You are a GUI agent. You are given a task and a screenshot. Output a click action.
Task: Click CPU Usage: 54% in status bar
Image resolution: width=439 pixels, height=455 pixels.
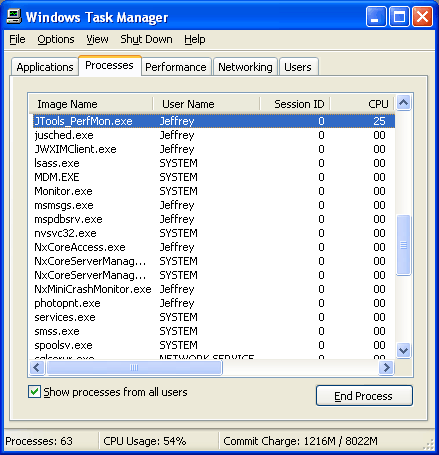tap(145, 441)
